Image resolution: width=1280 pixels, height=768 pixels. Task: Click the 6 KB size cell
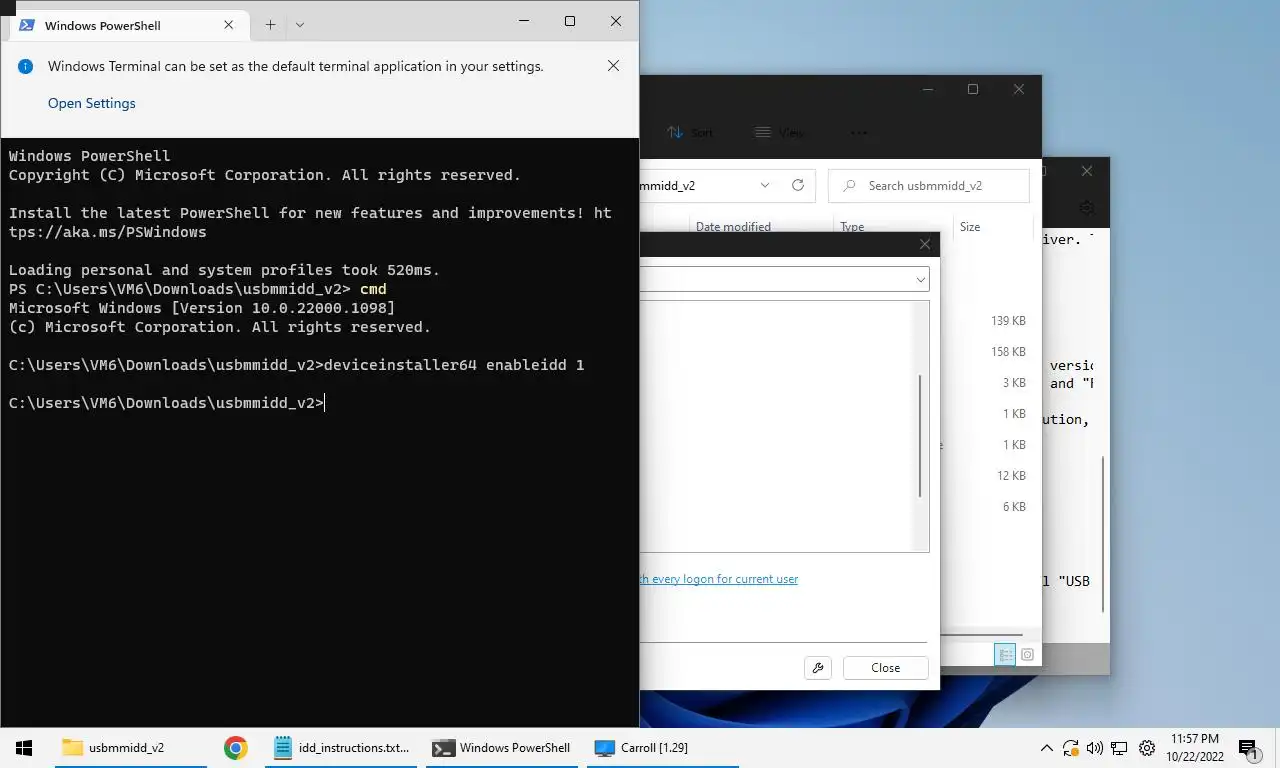point(1014,507)
